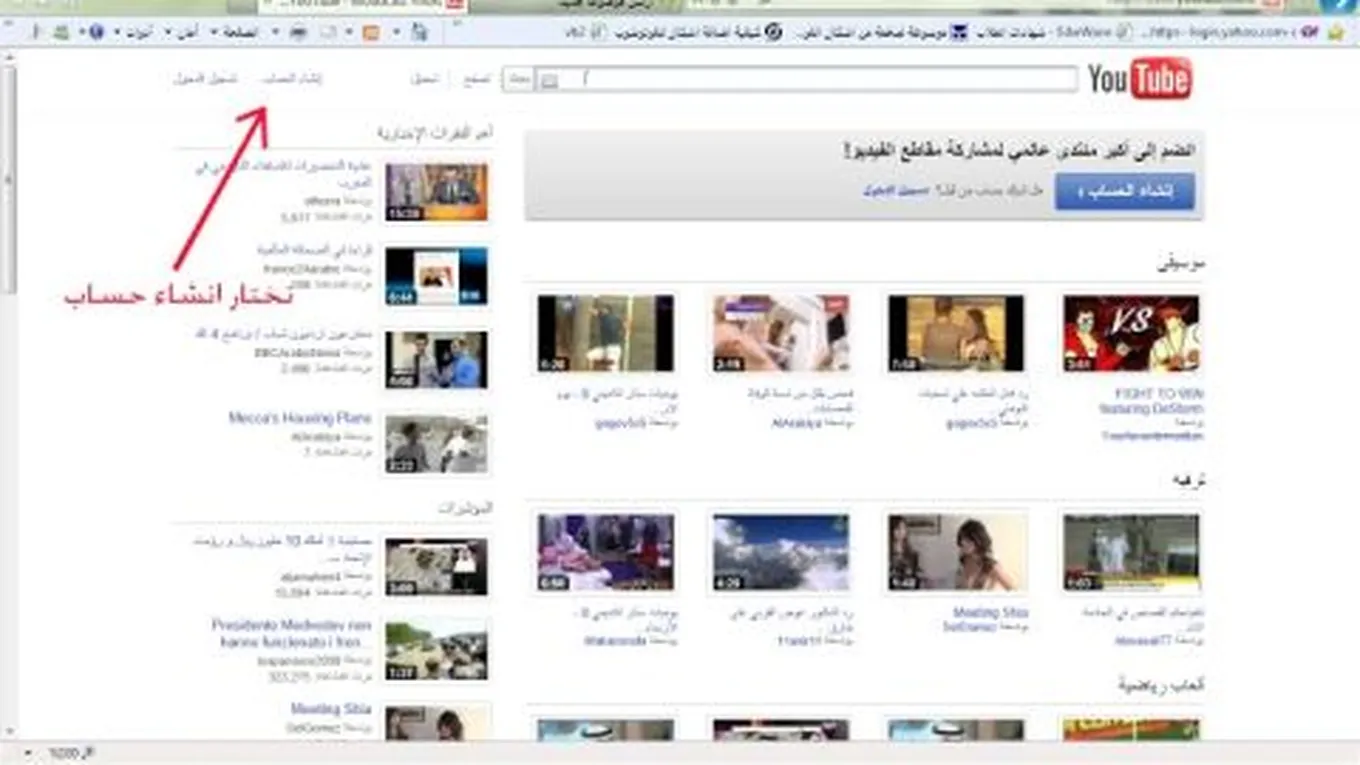Switch to the YouTube browser tab

pos(360,5)
